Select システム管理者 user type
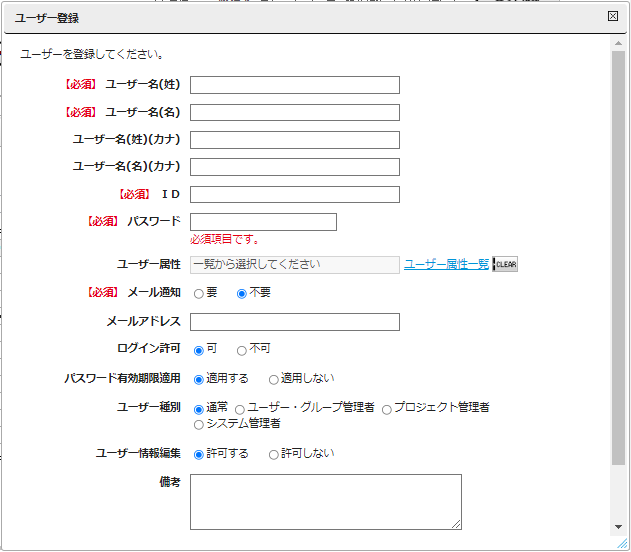631x552 pixels. coord(198,424)
